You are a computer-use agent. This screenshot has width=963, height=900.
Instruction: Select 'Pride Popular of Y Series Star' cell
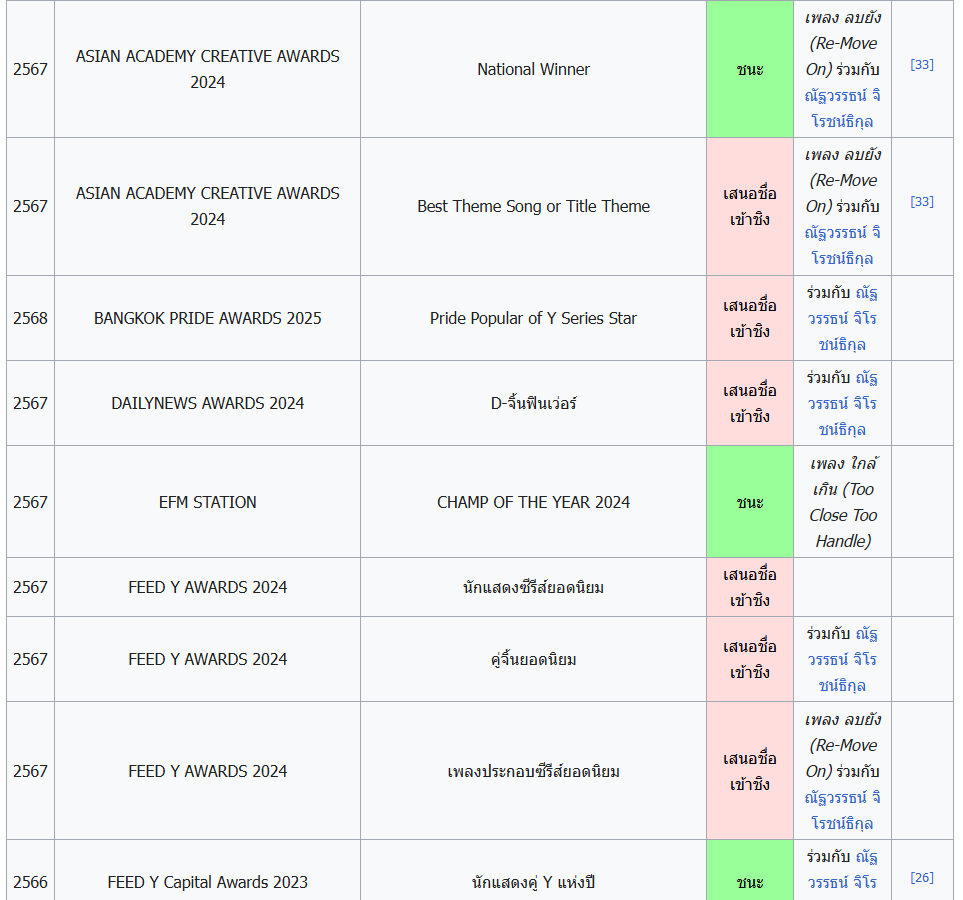pyautogui.click(x=533, y=318)
